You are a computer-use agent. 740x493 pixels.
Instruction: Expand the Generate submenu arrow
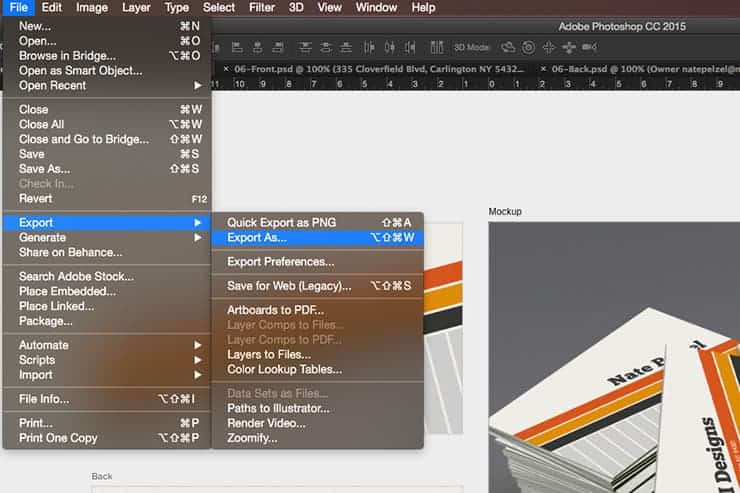198,237
